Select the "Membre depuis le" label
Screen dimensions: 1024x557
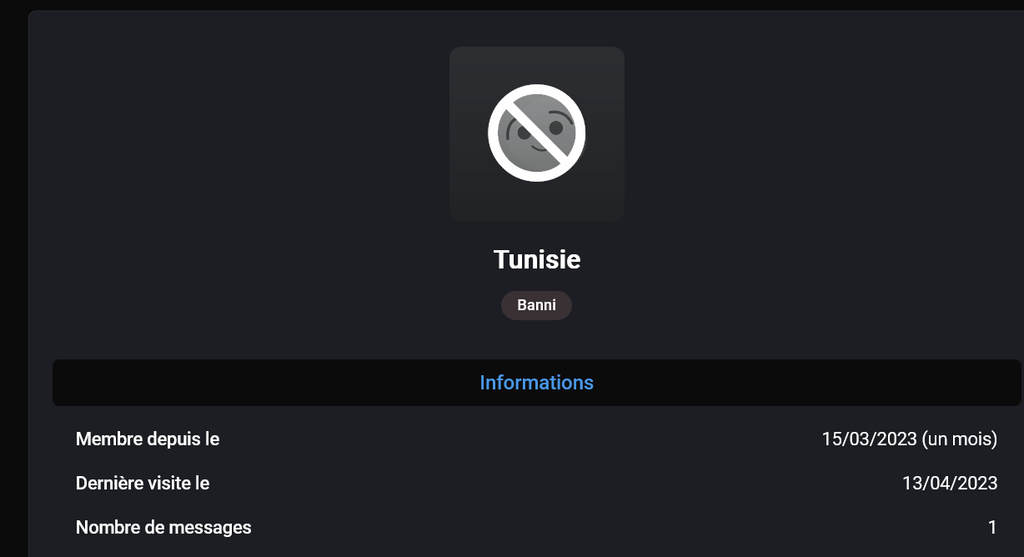coord(147,439)
